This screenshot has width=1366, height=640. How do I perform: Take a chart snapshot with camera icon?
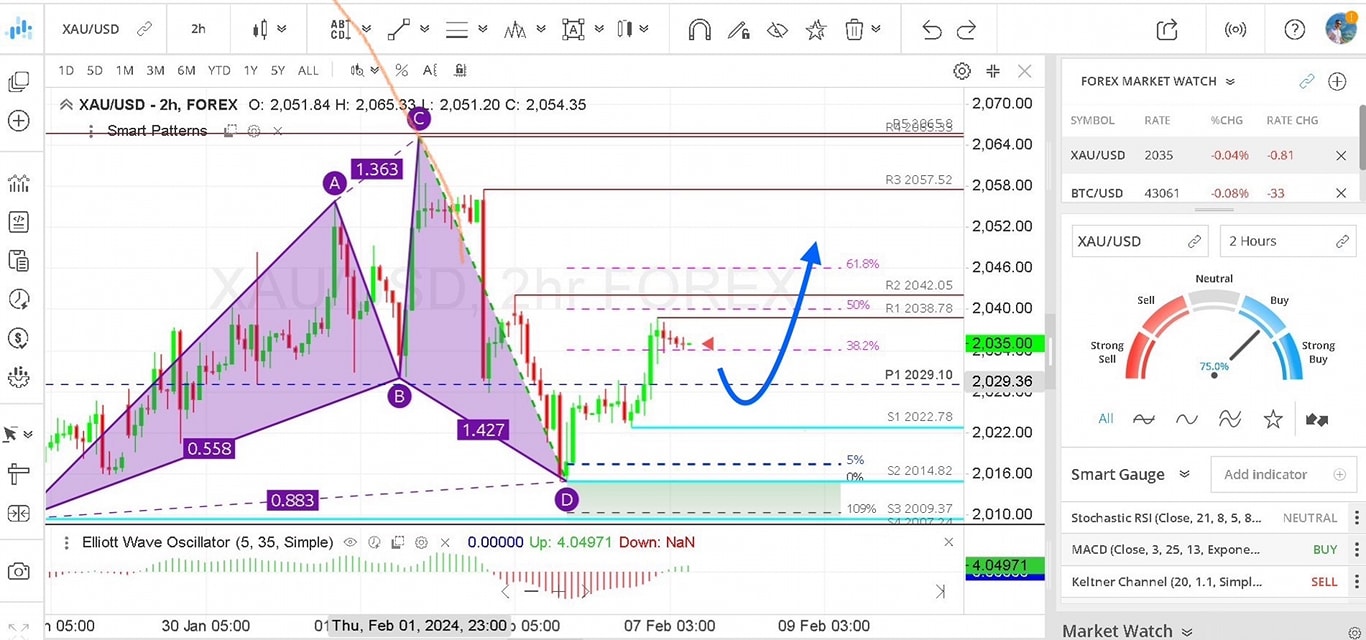[x=18, y=572]
